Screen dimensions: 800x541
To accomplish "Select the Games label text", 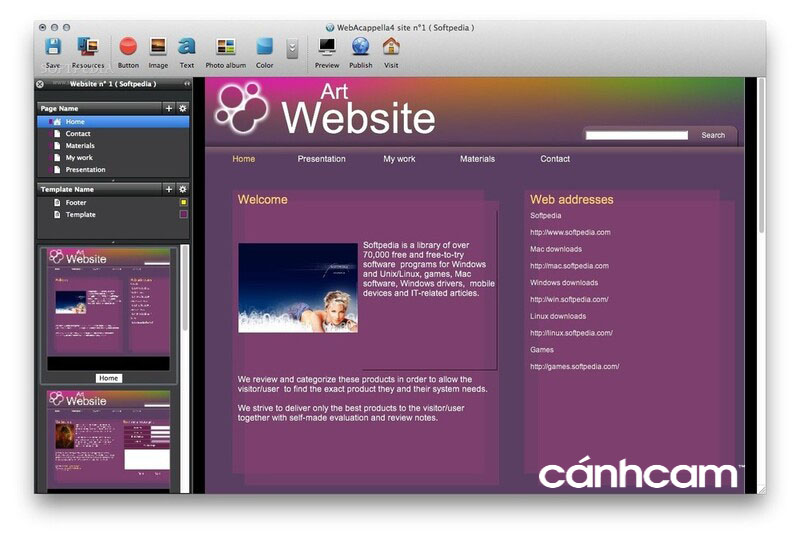I will (x=541, y=350).
